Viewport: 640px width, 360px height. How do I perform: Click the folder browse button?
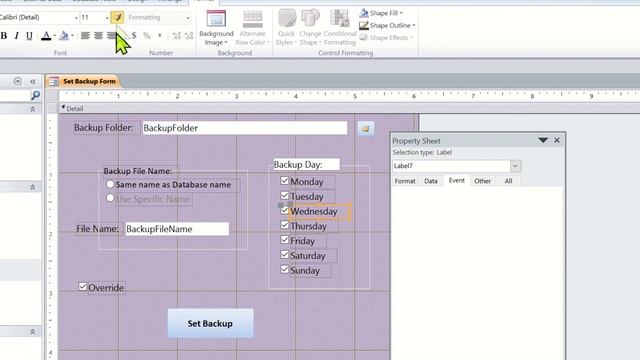pyautogui.click(x=365, y=129)
